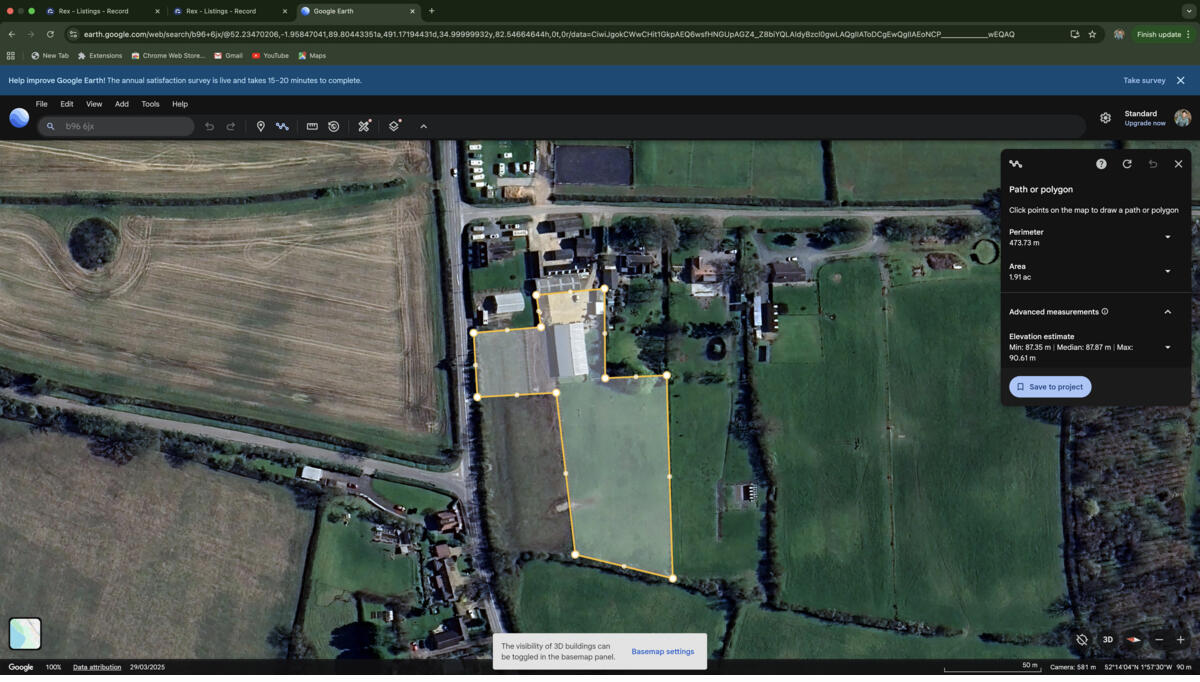Screen dimensions: 1200x682
Task: Click the help icon in measurement panel
Action: coord(1101,164)
